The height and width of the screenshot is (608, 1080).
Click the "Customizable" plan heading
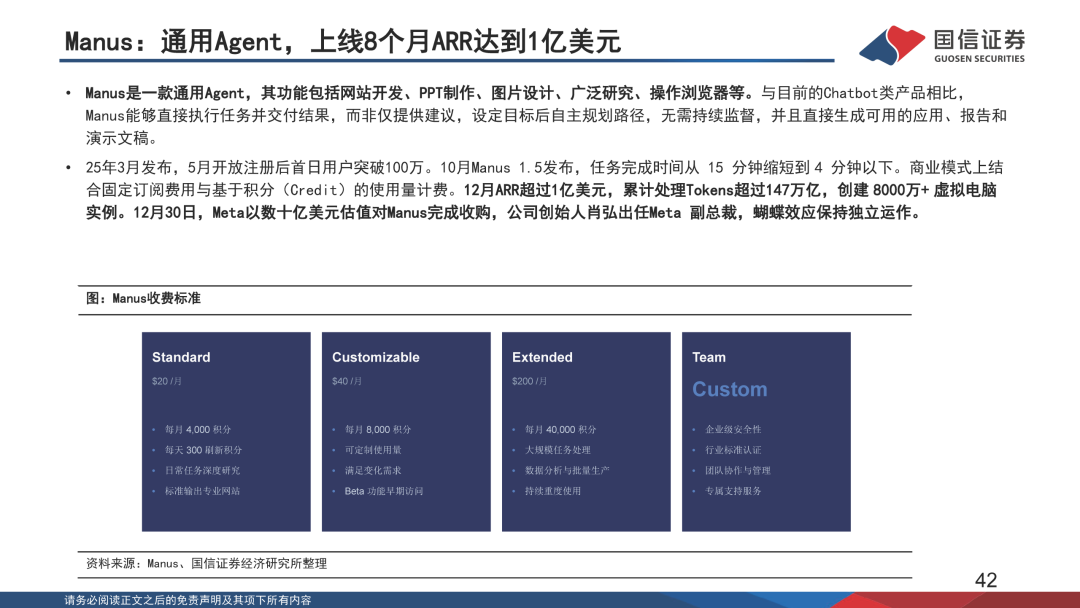tap(375, 357)
